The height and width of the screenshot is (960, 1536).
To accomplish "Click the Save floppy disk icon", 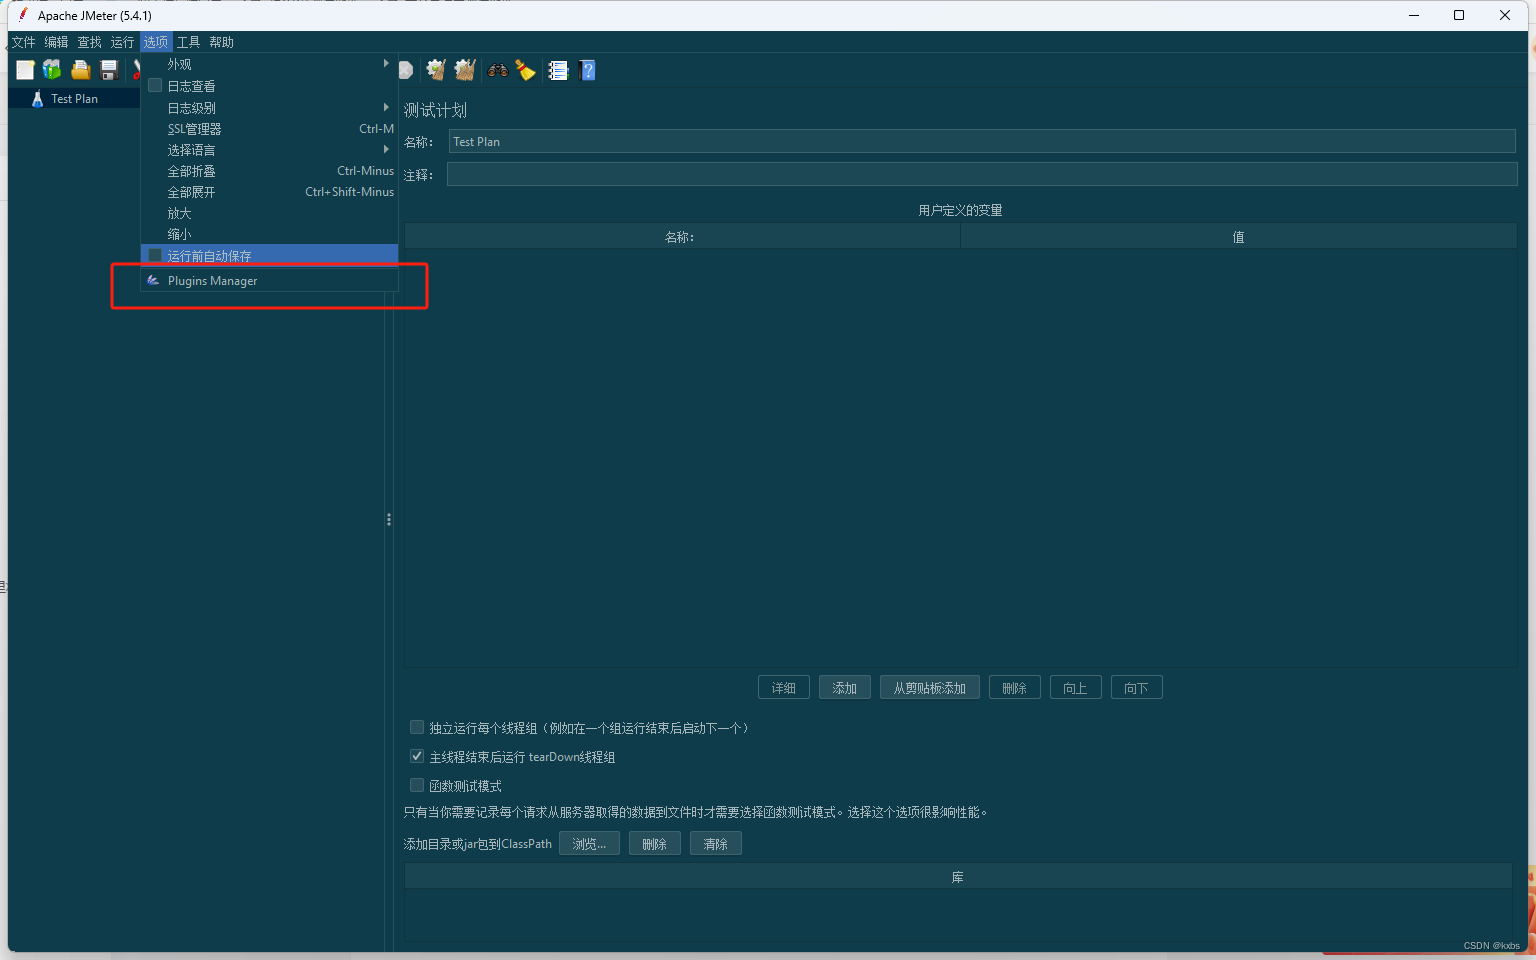I will 109,70.
